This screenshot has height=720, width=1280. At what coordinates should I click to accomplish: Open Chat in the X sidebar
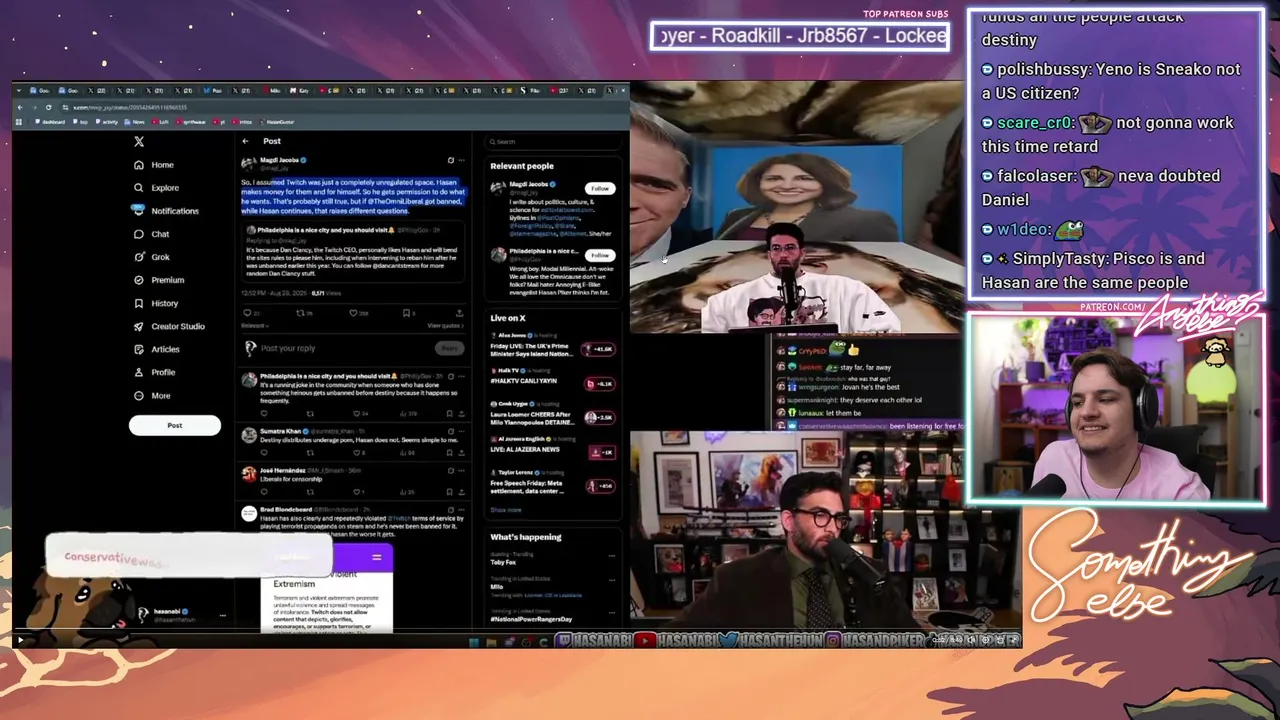point(151,234)
